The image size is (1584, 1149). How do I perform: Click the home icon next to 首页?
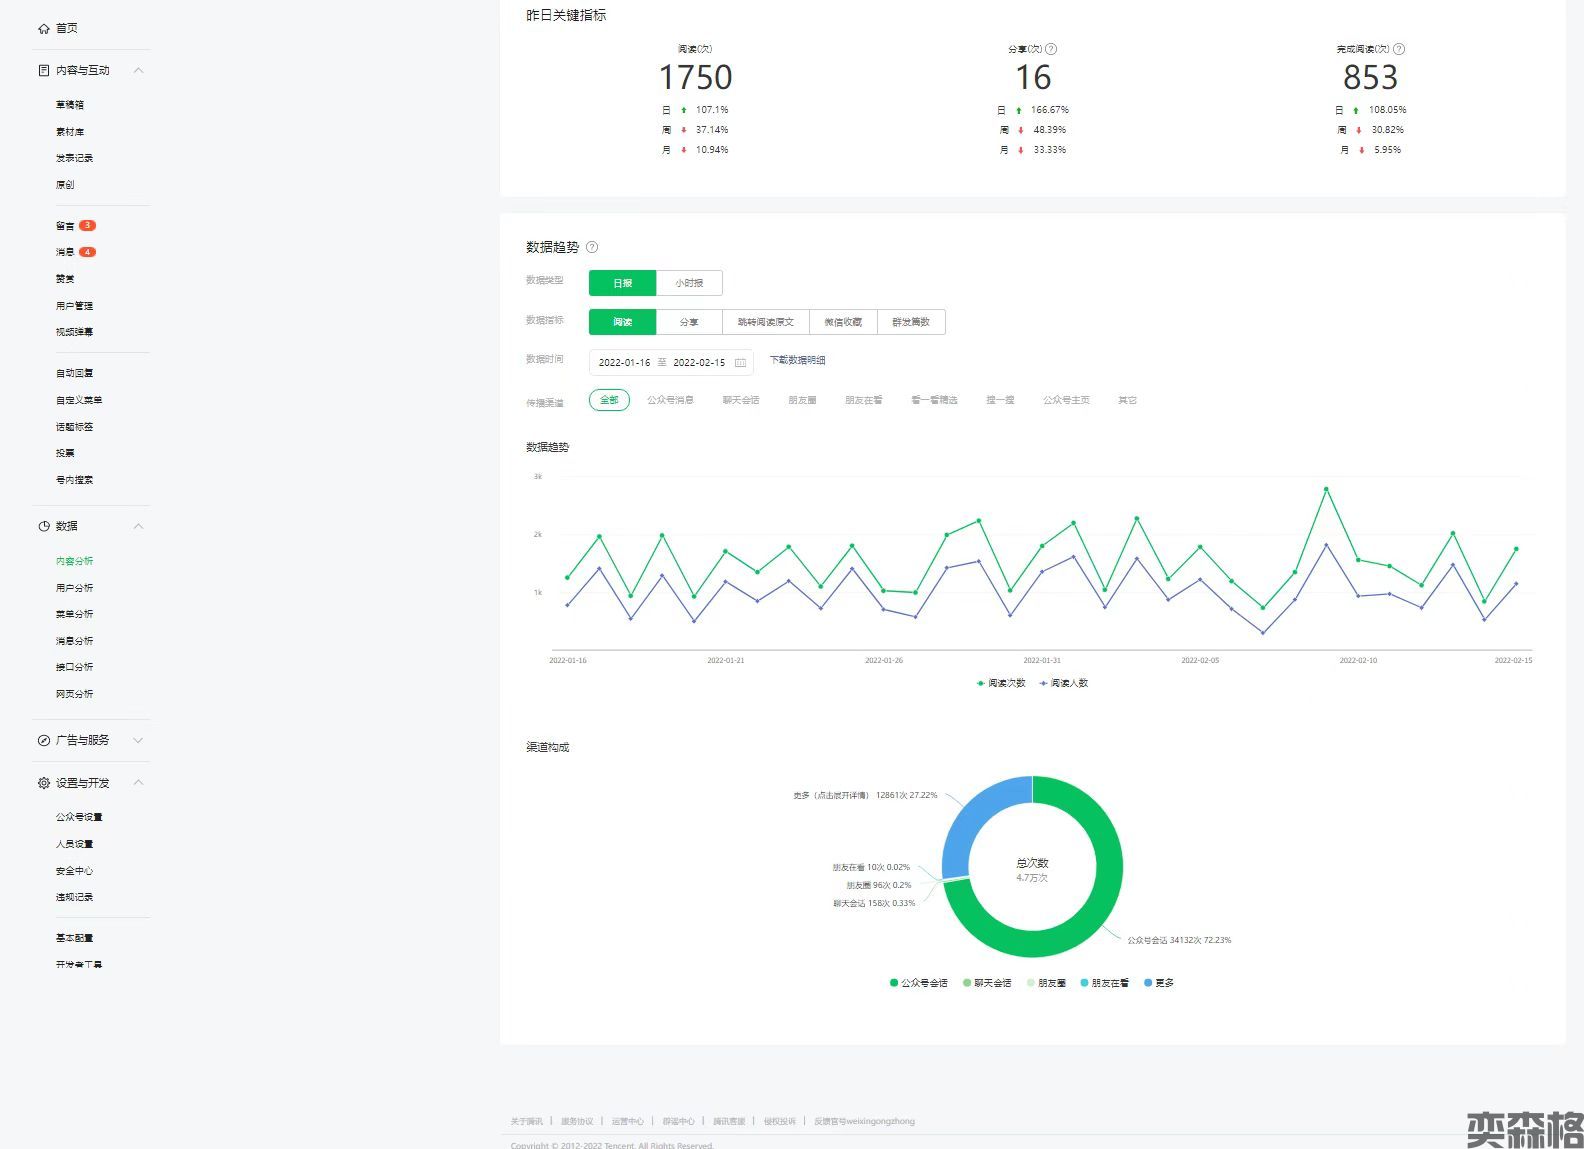coord(43,29)
